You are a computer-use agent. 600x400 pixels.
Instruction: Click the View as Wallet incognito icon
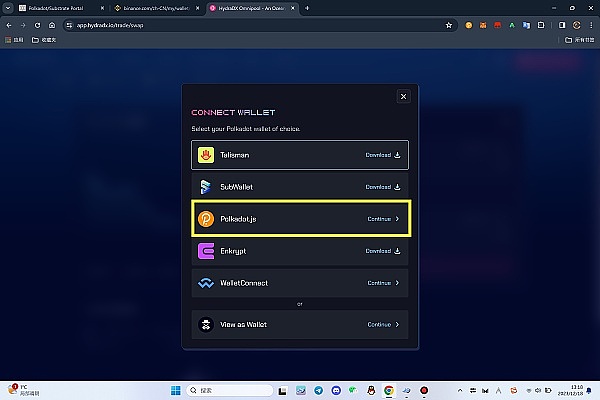(x=206, y=325)
